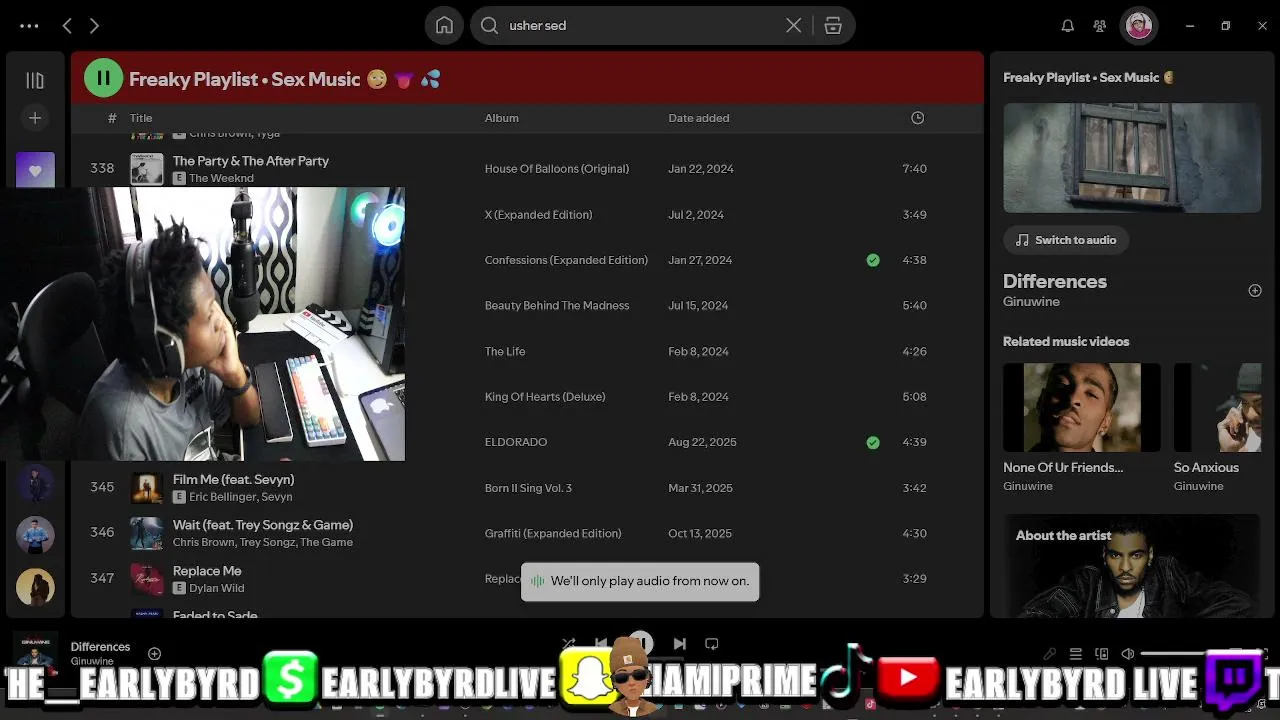Expand Your Library sidebar

(35, 80)
